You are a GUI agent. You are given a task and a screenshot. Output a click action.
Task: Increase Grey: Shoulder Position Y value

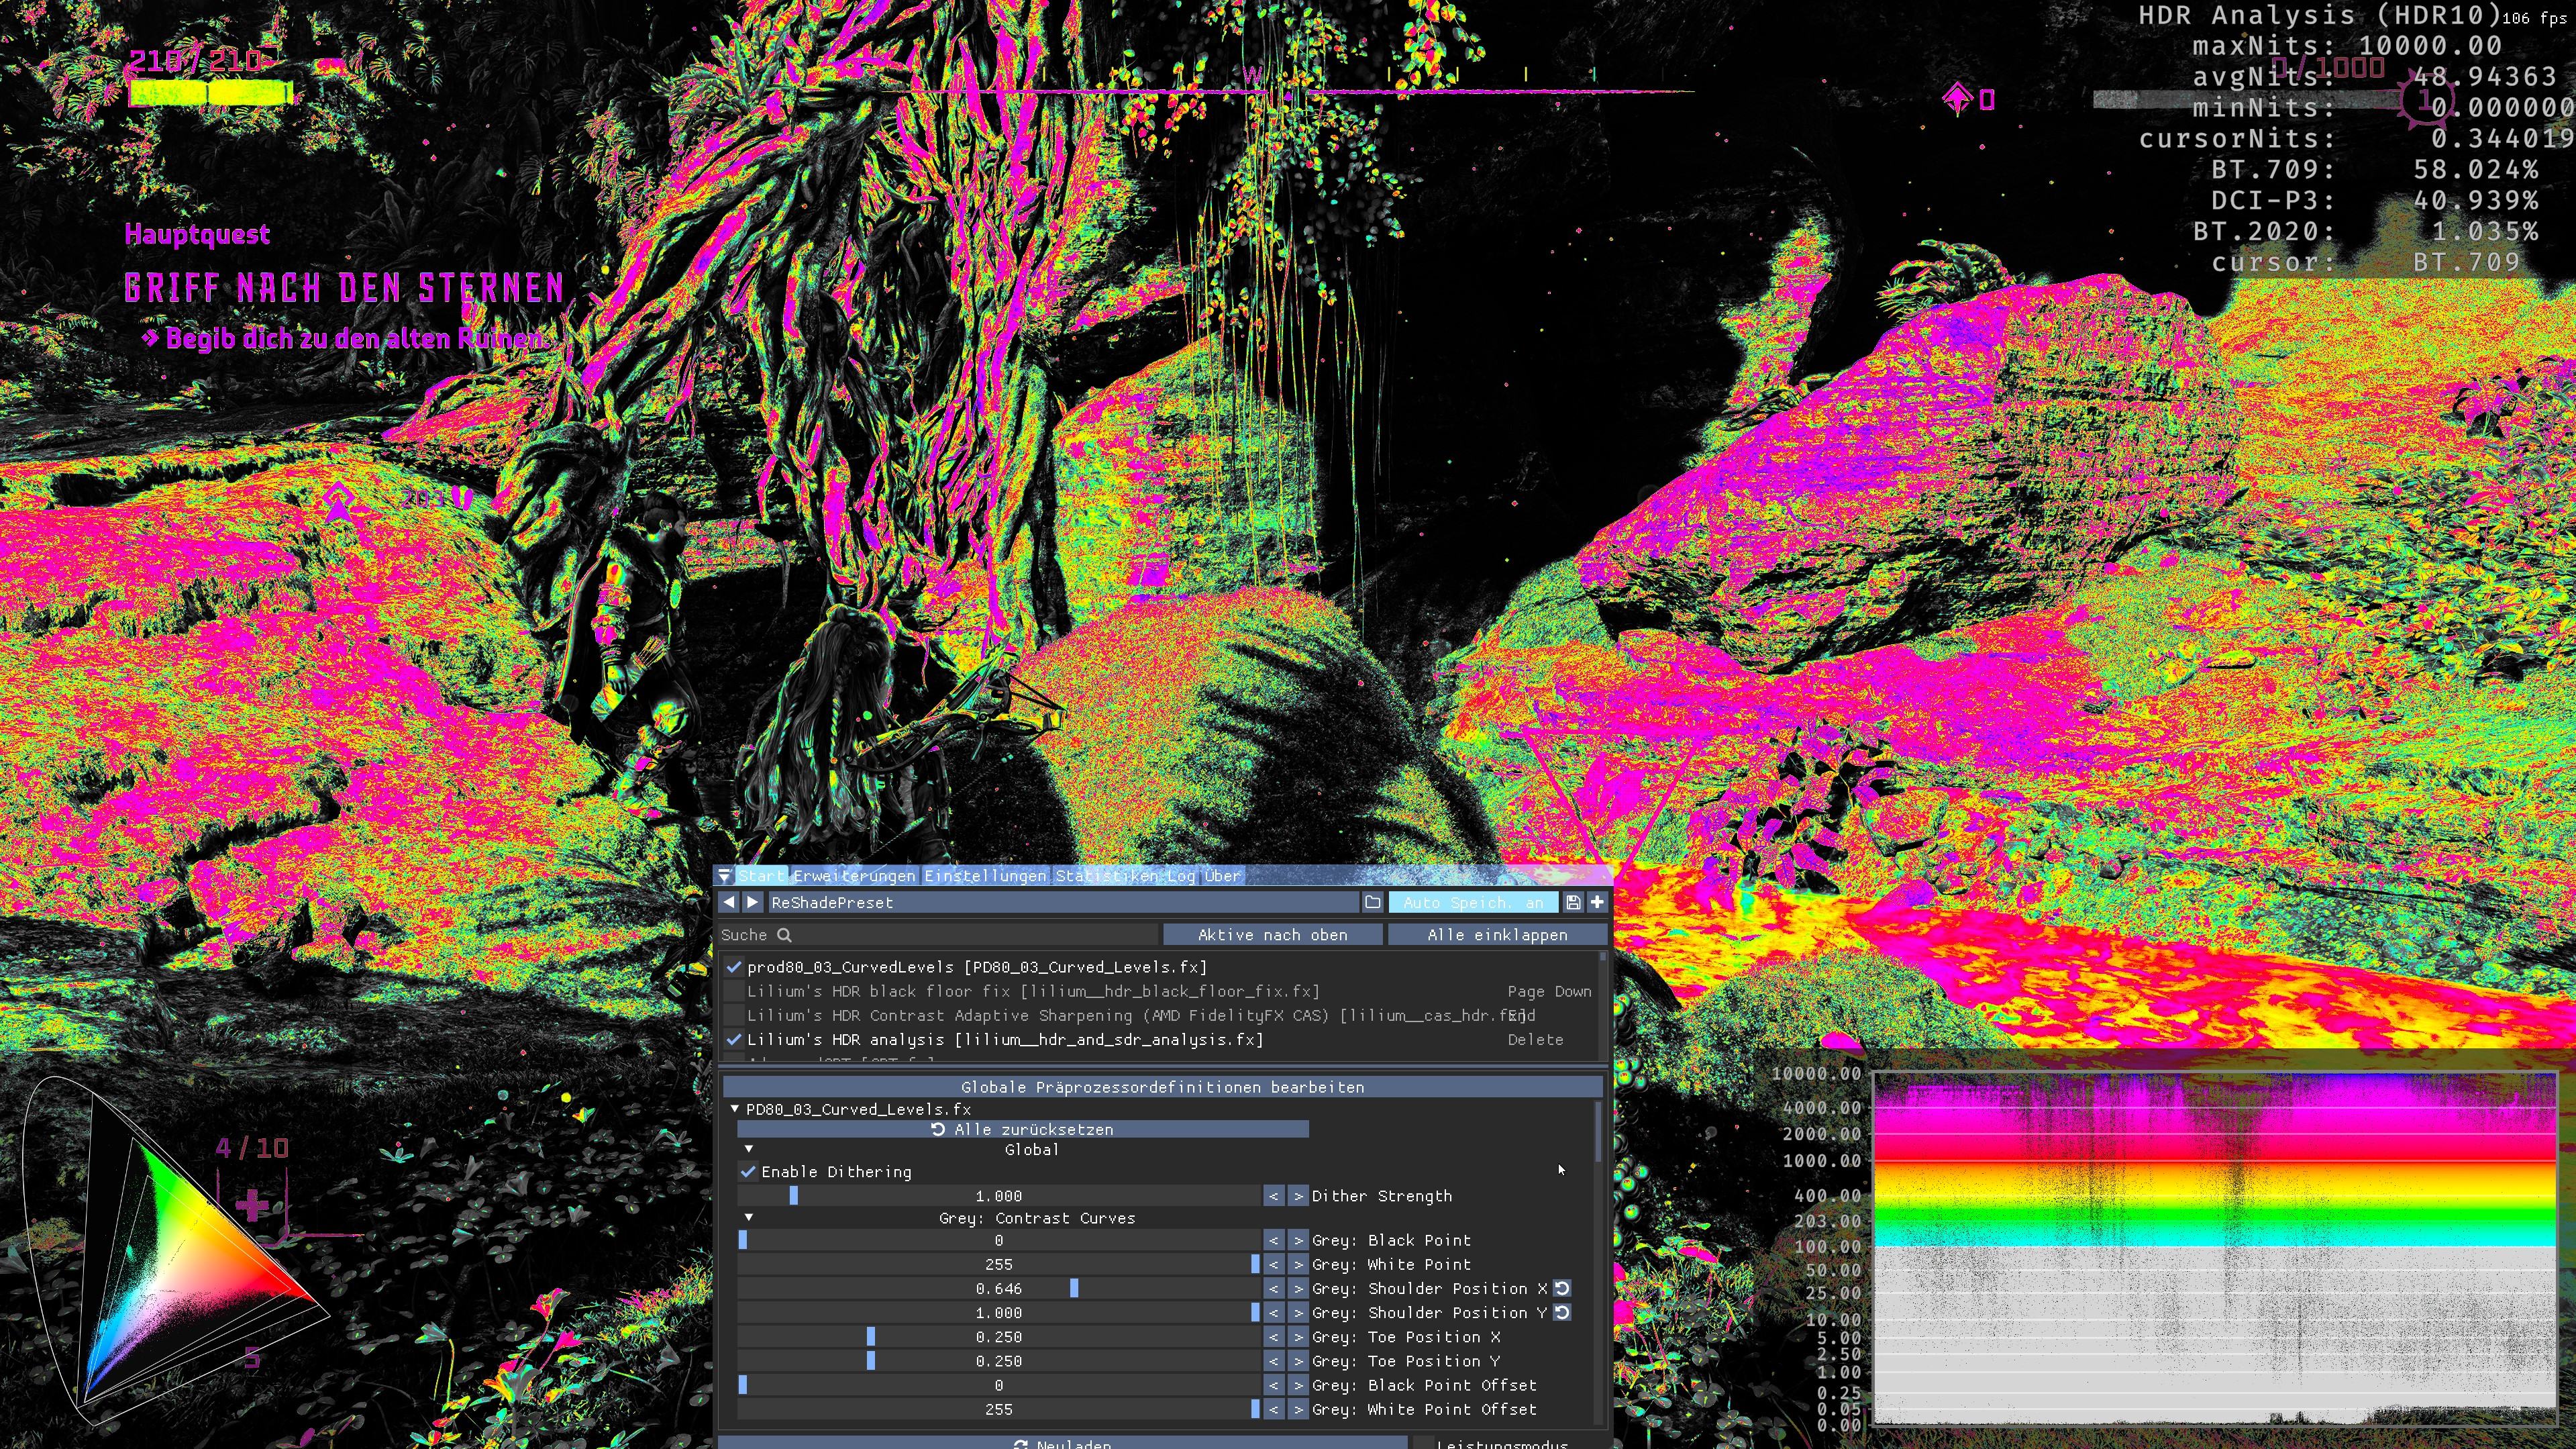click(1297, 1313)
